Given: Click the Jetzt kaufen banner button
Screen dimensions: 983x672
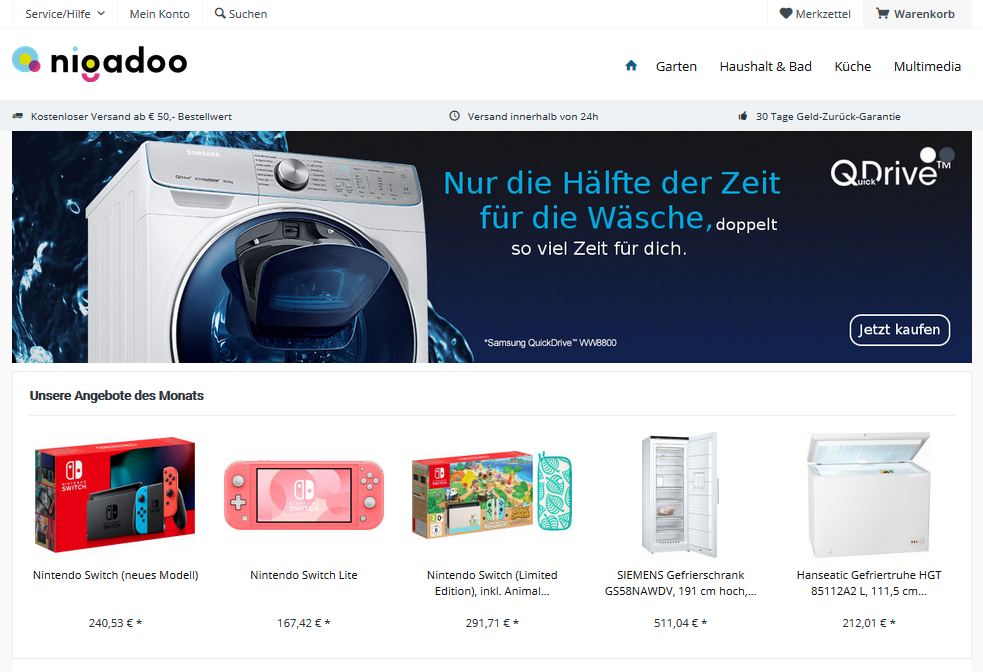Looking at the screenshot, I should coord(900,330).
